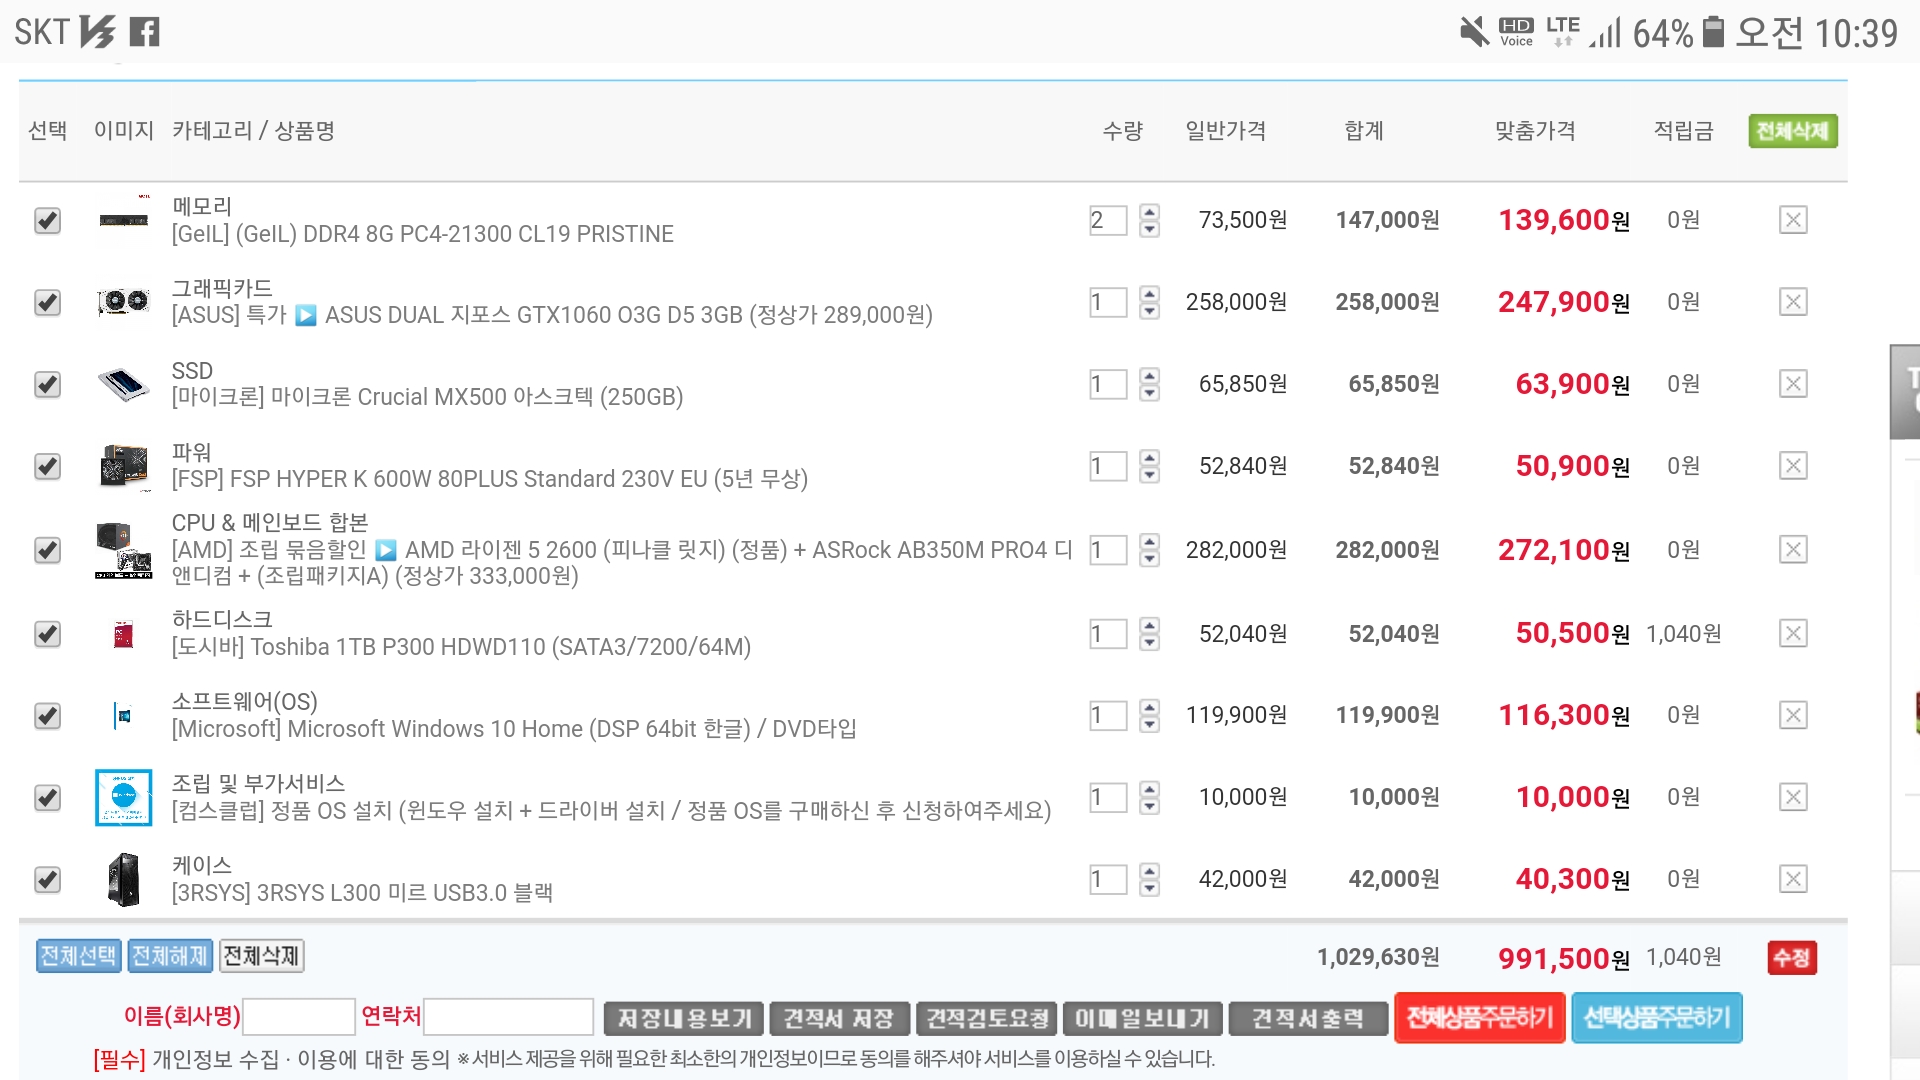Remove the Crucial MX500 SSD item

click(1793, 384)
